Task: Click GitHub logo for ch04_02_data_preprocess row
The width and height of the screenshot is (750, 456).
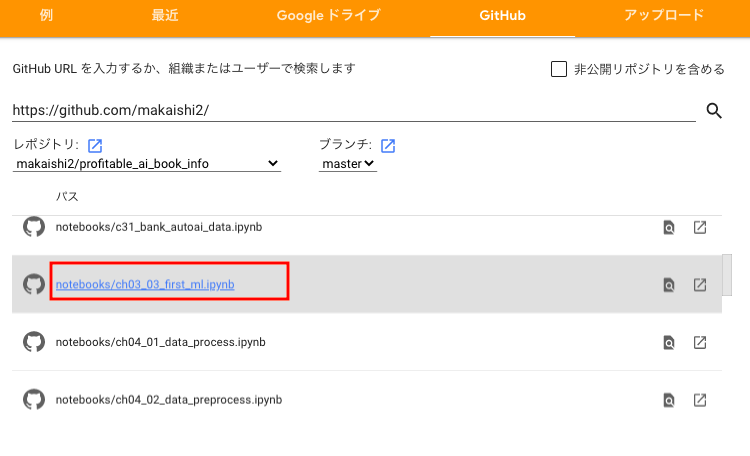Action: click(x=34, y=400)
